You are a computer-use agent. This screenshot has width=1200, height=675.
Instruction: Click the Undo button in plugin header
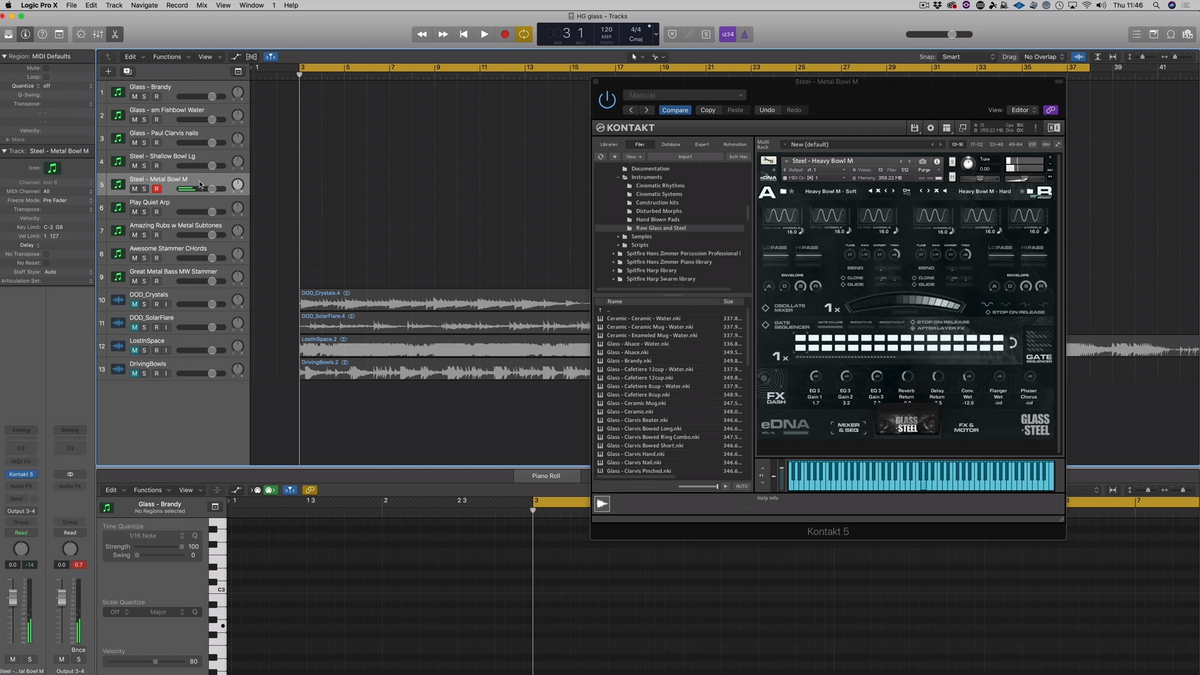(767, 110)
